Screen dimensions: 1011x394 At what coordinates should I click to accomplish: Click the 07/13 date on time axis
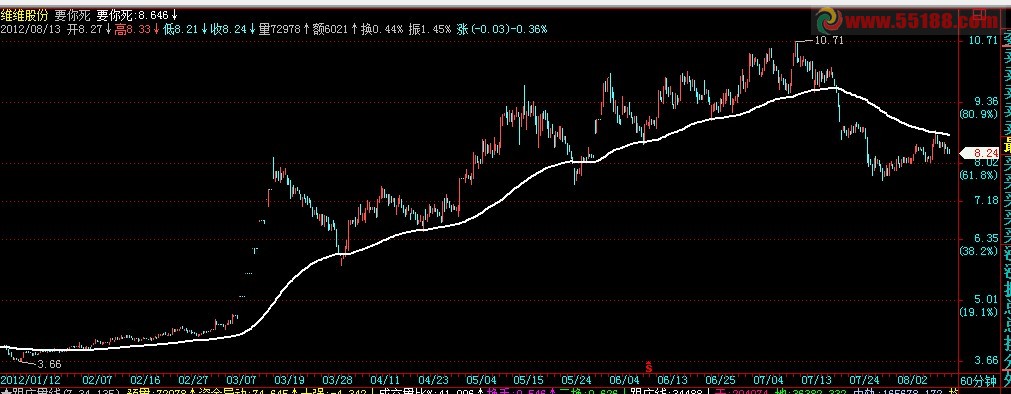click(x=815, y=379)
